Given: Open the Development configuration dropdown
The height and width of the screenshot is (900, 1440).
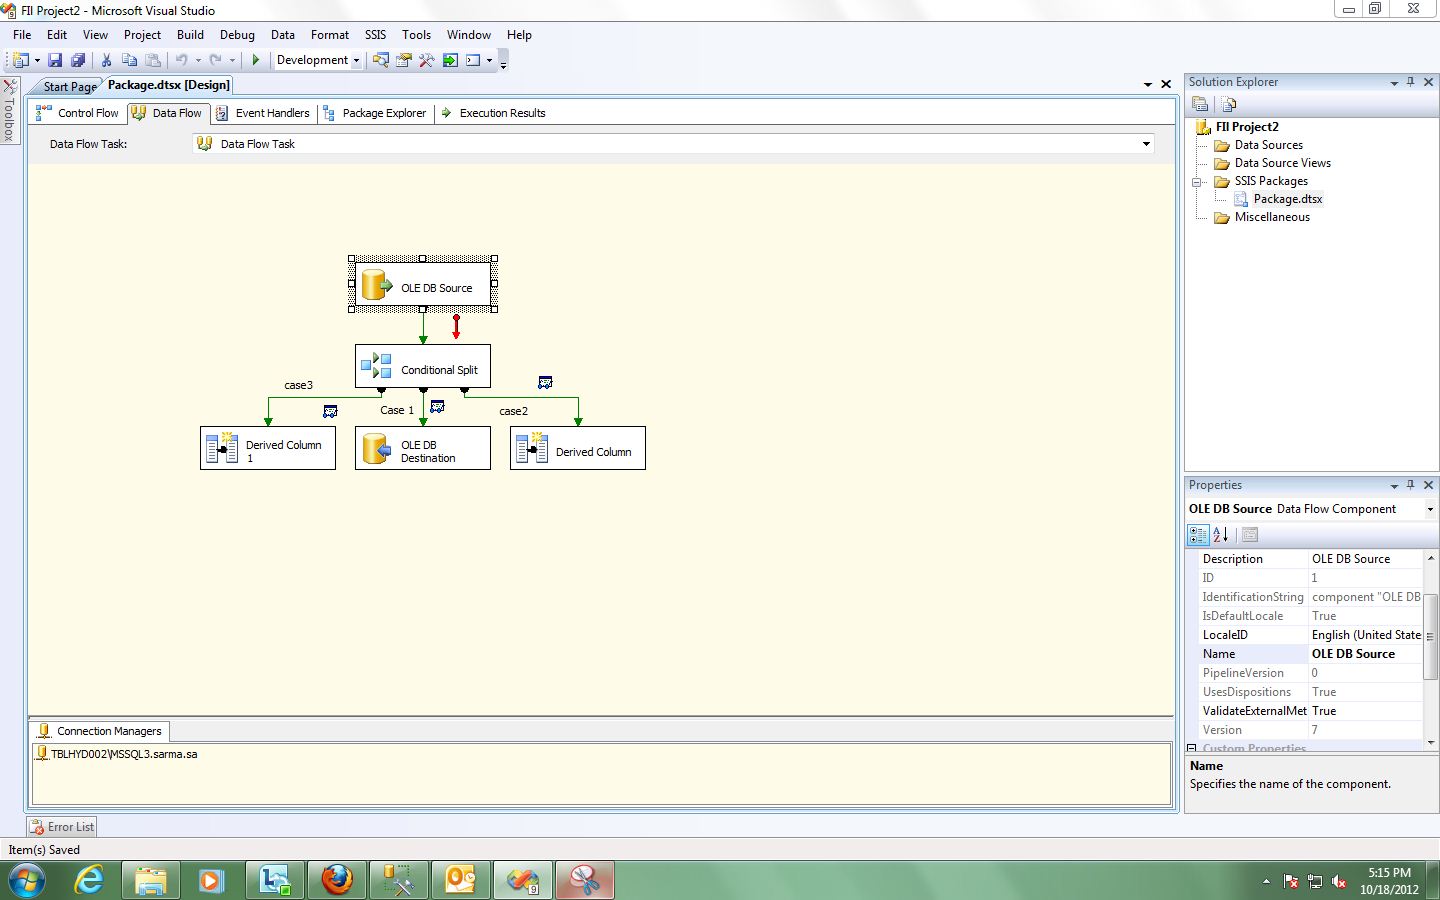Looking at the screenshot, I should [355, 60].
